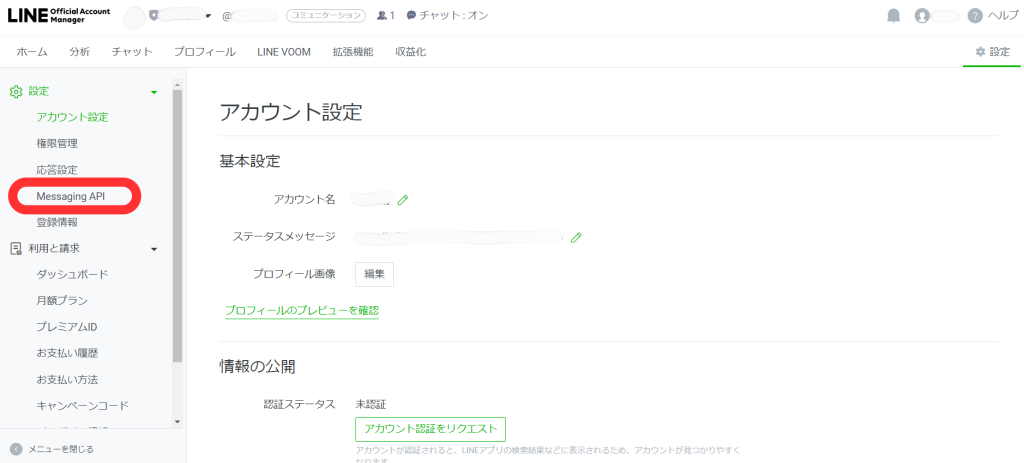Collapse the menu with the arrow icon
The height and width of the screenshot is (463, 1024).
point(16,449)
